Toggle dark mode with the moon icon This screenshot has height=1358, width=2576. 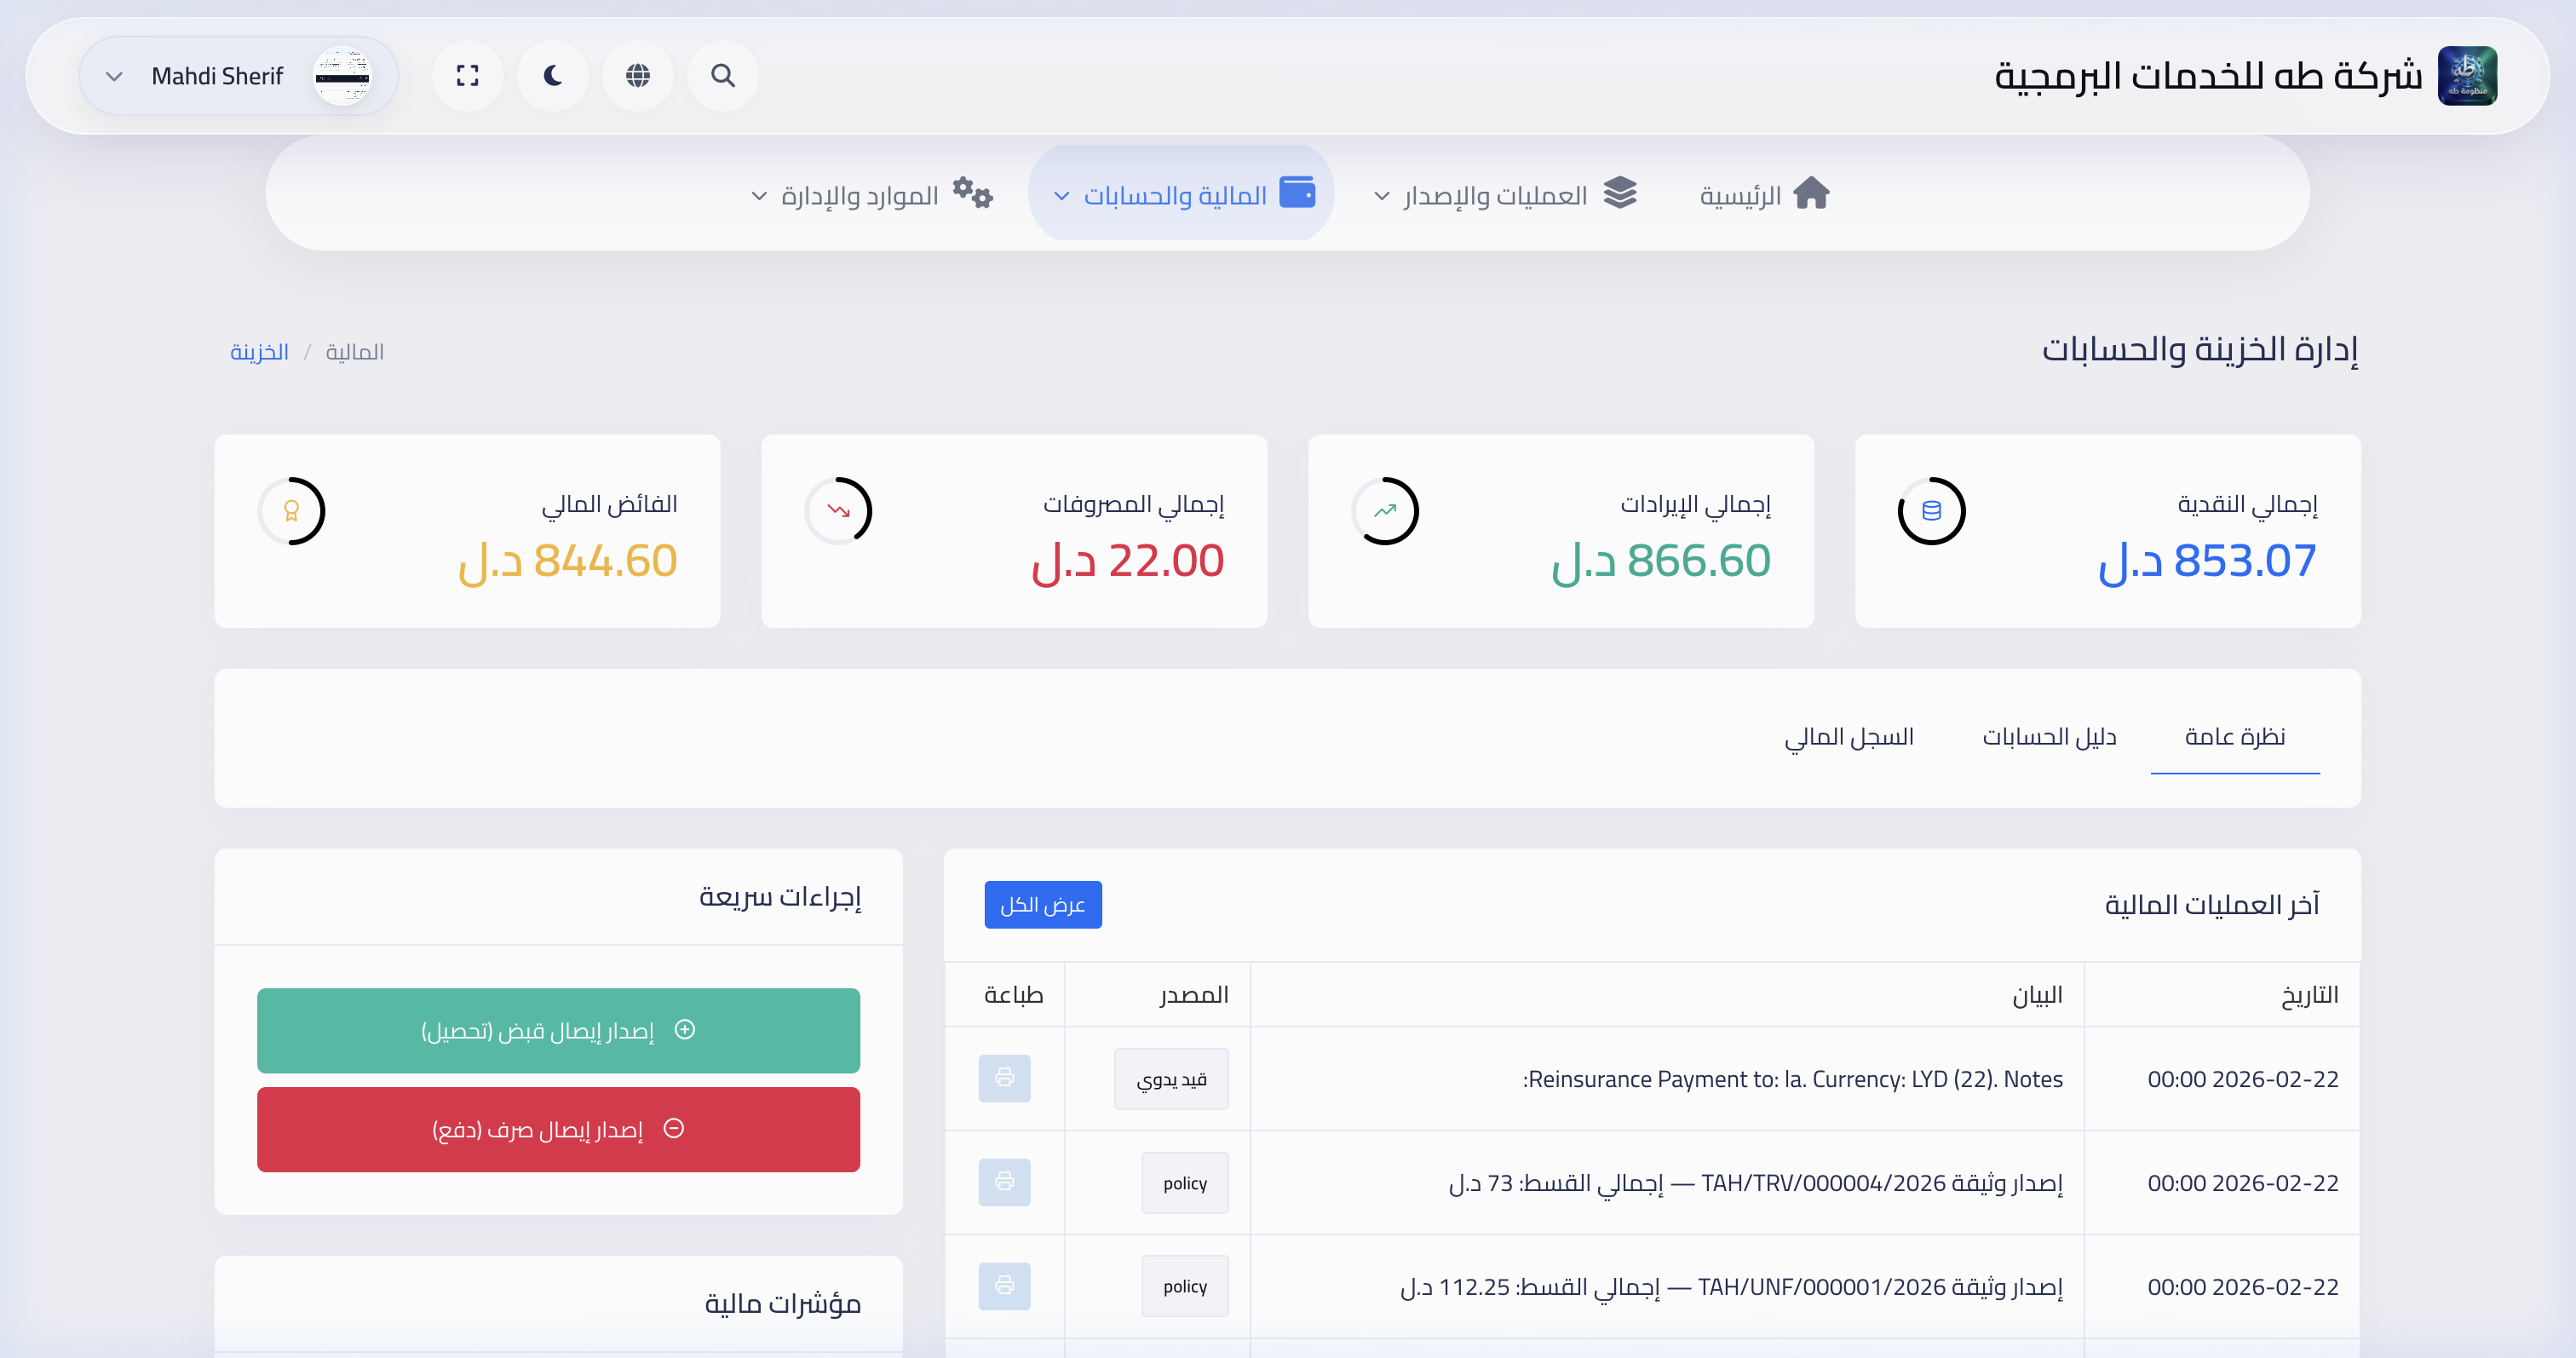coord(552,75)
